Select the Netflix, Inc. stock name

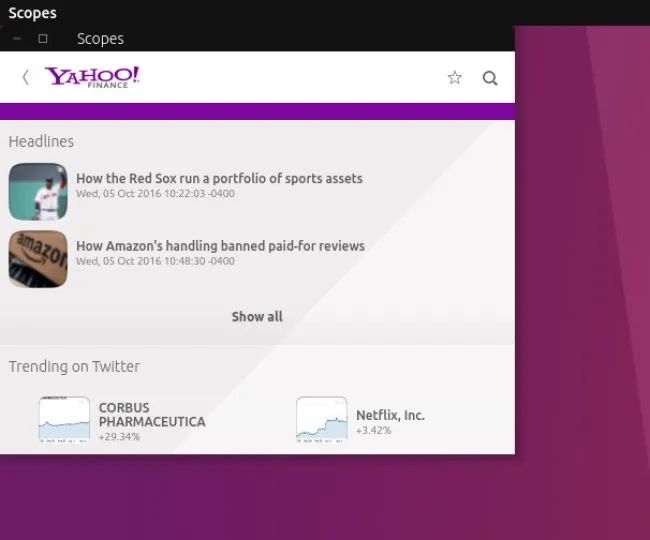point(390,415)
